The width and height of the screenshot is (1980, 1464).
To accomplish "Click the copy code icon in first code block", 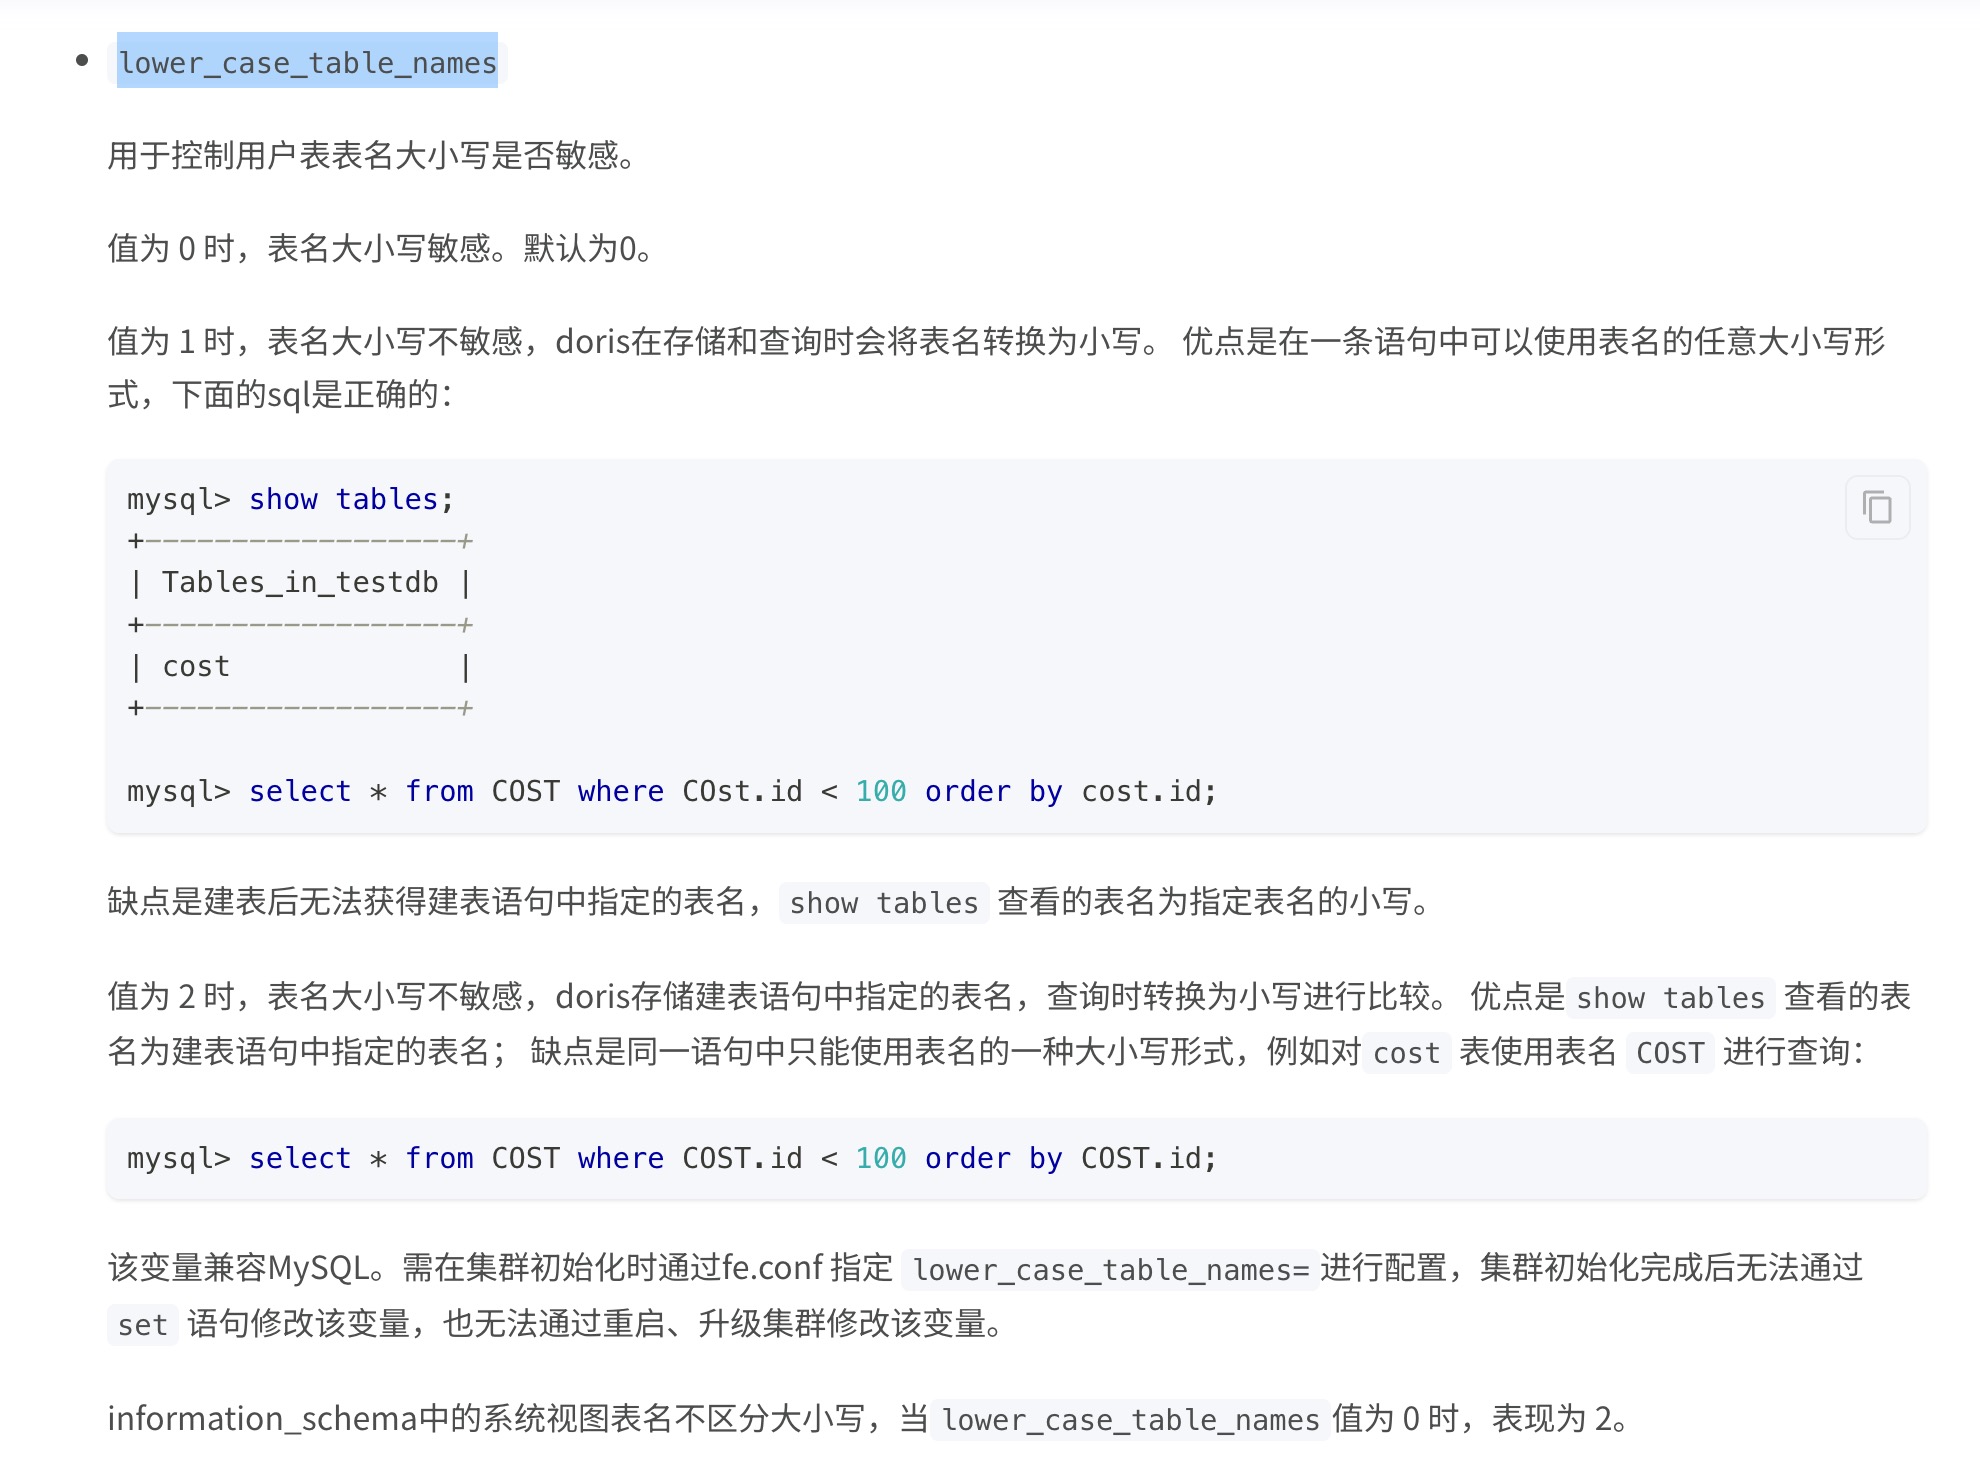I will click(1877, 508).
